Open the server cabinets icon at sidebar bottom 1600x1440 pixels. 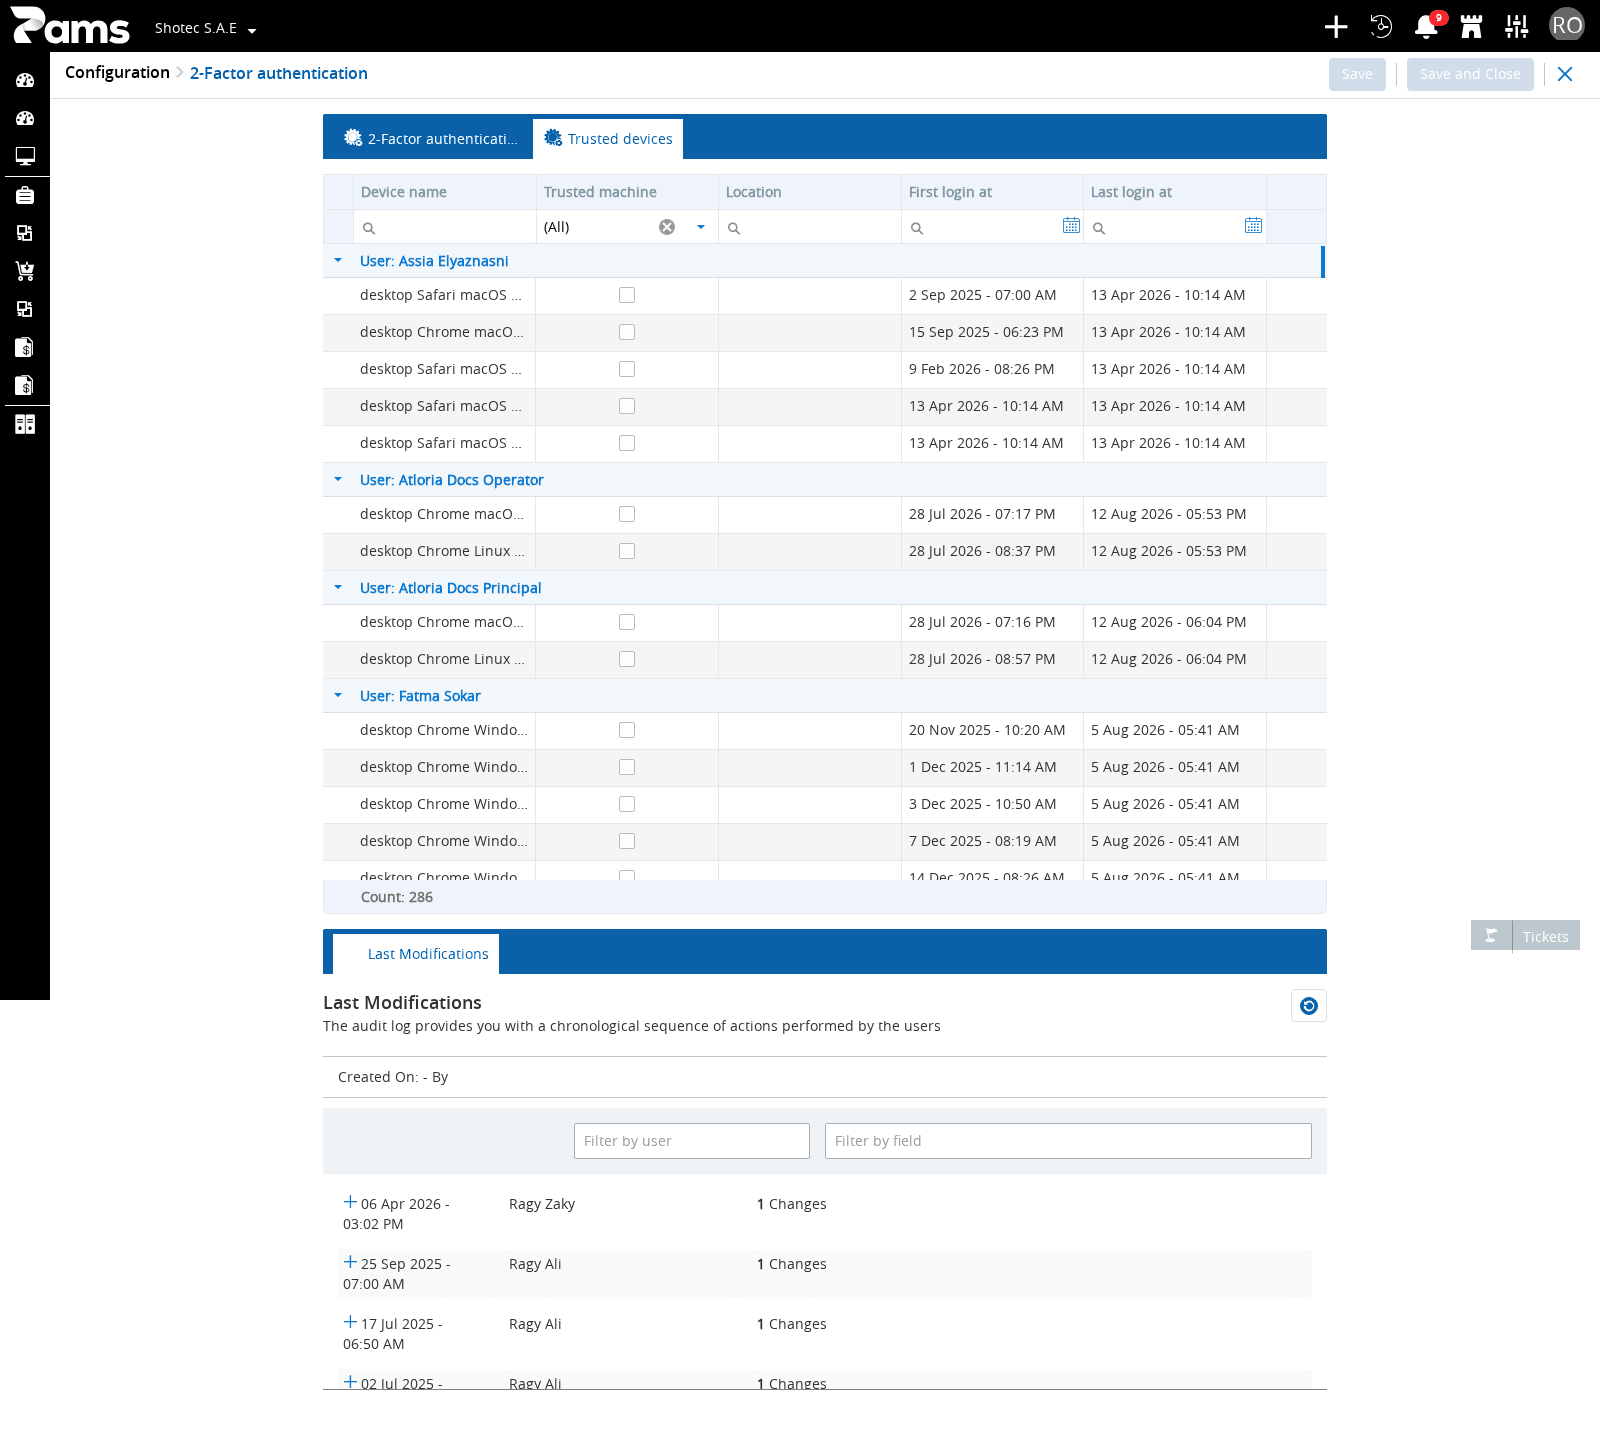(25, 424)
